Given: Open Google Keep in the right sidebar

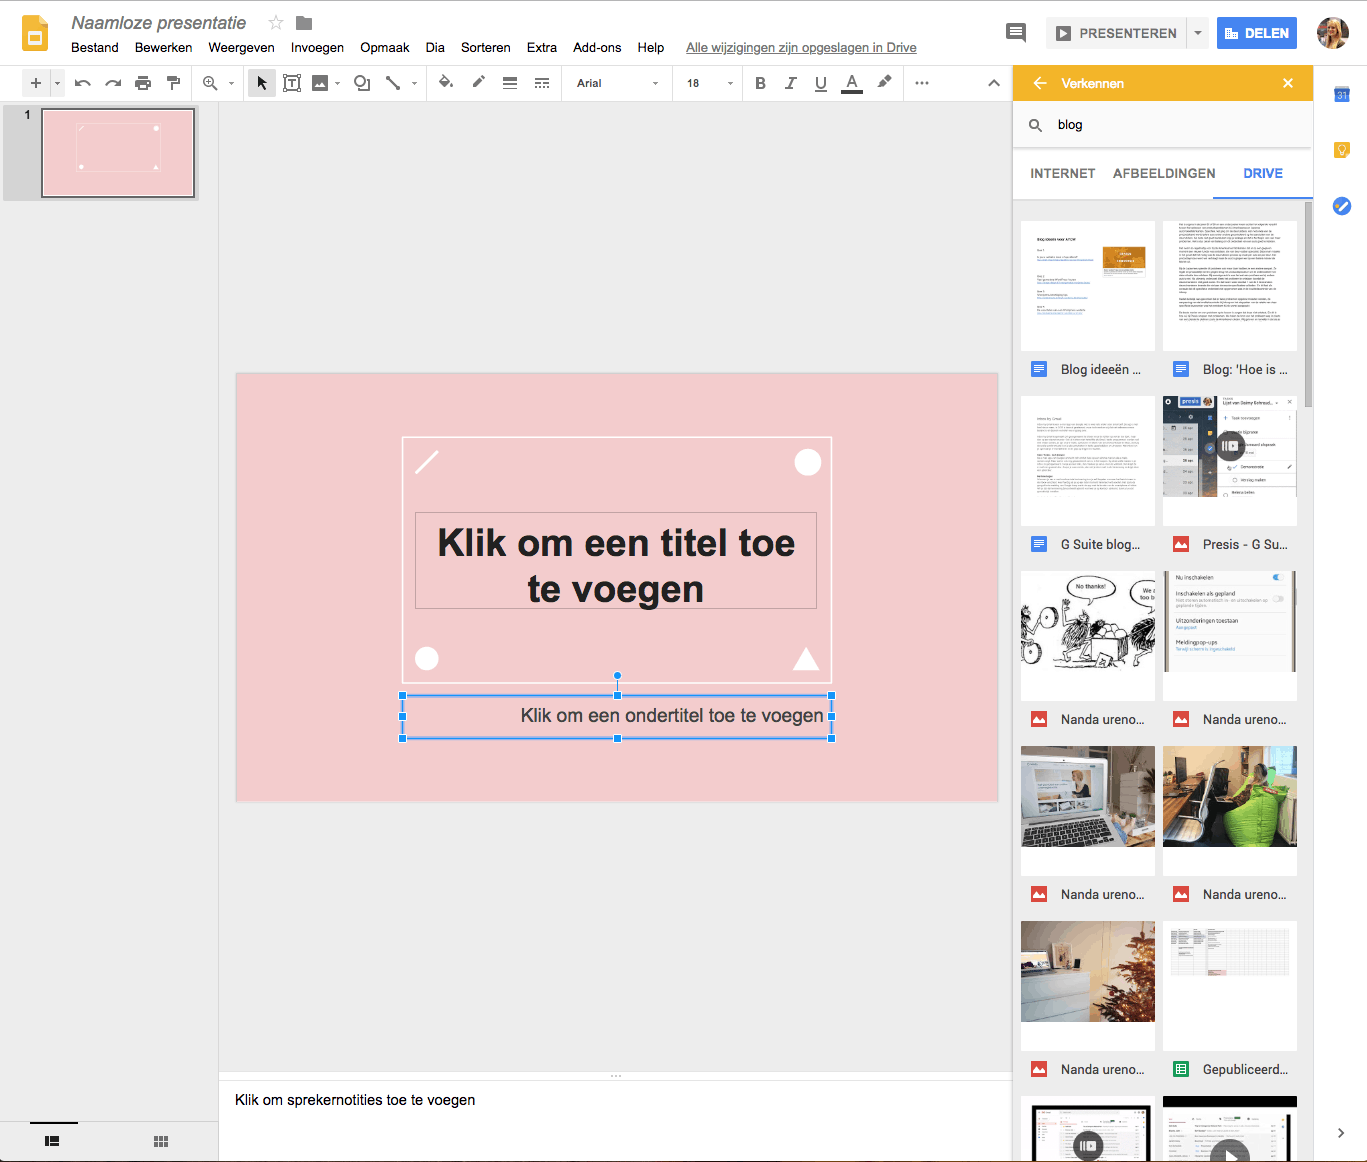Looking at the screenshot, I should click(x=1341, y=149).
